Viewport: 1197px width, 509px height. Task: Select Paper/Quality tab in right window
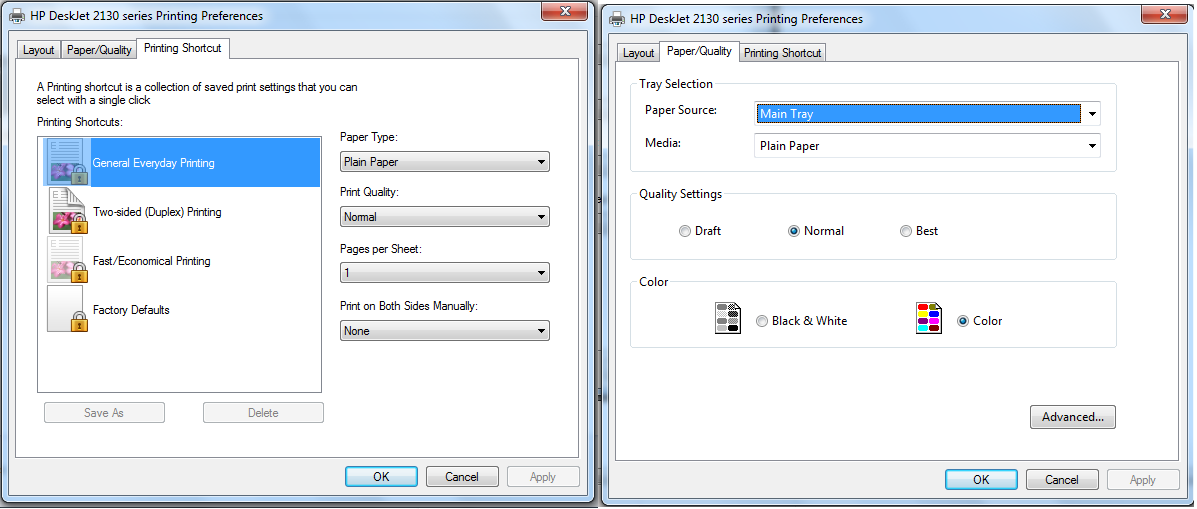pyautogui.click(x=699, y=51)
